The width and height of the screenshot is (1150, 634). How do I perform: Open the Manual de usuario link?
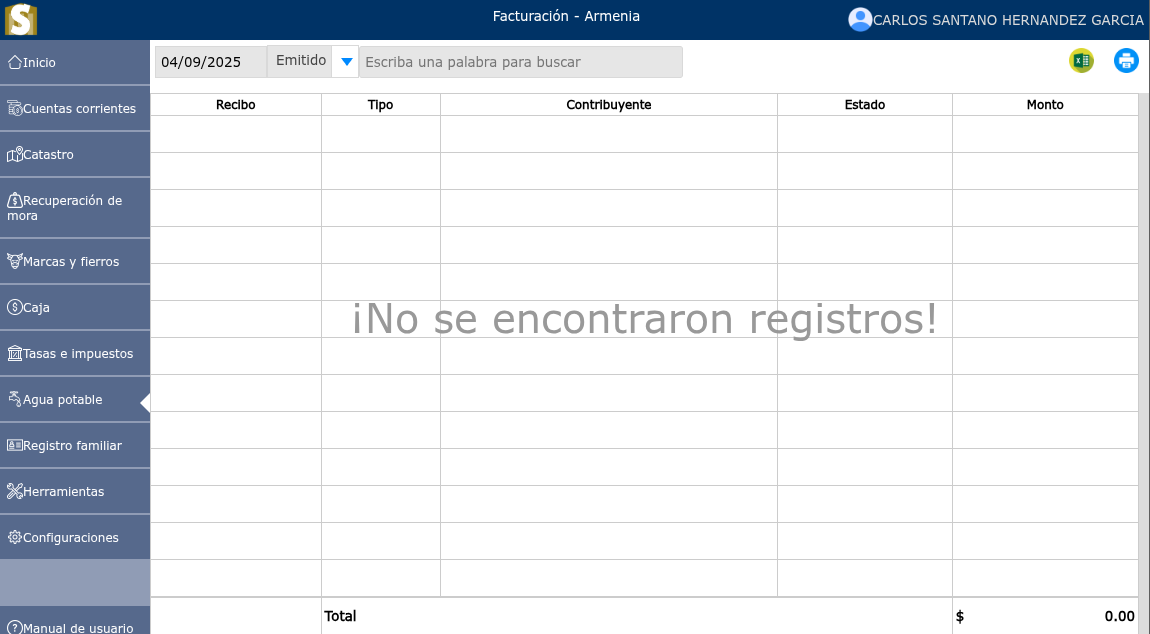point(75,627)
